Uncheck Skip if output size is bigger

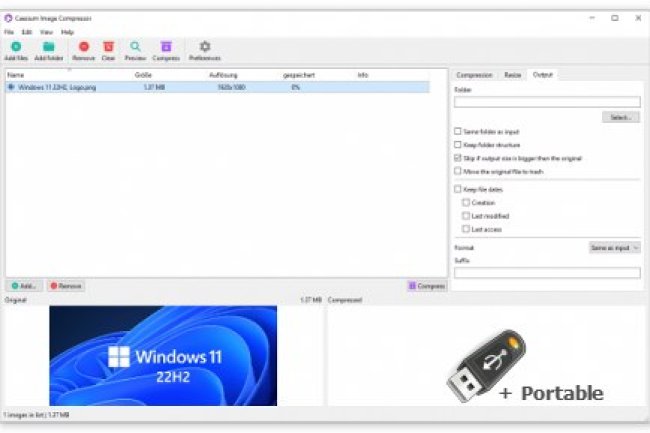tap(458, 158)
